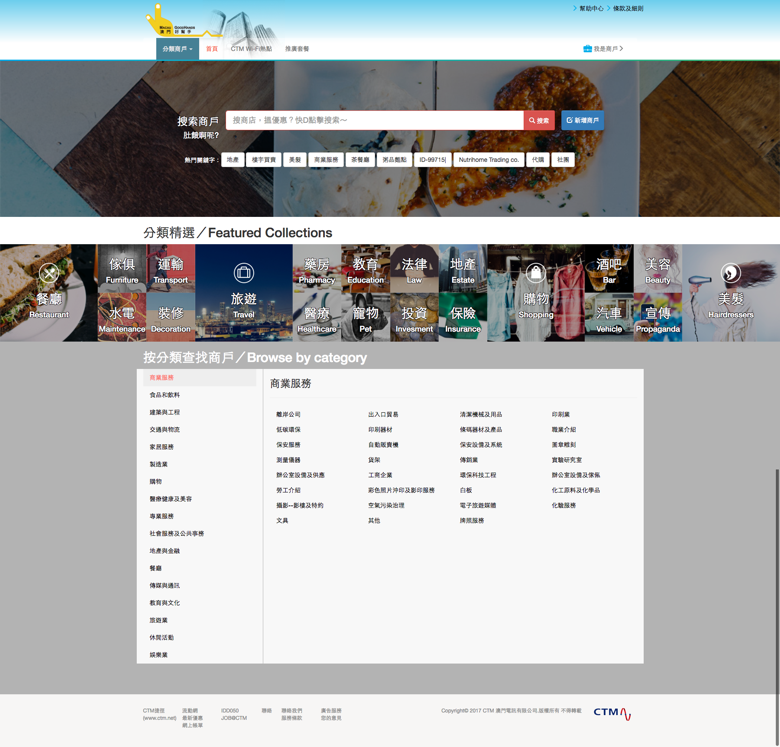Click the briefcase 我是商戶 merchant link

(603, 48)
